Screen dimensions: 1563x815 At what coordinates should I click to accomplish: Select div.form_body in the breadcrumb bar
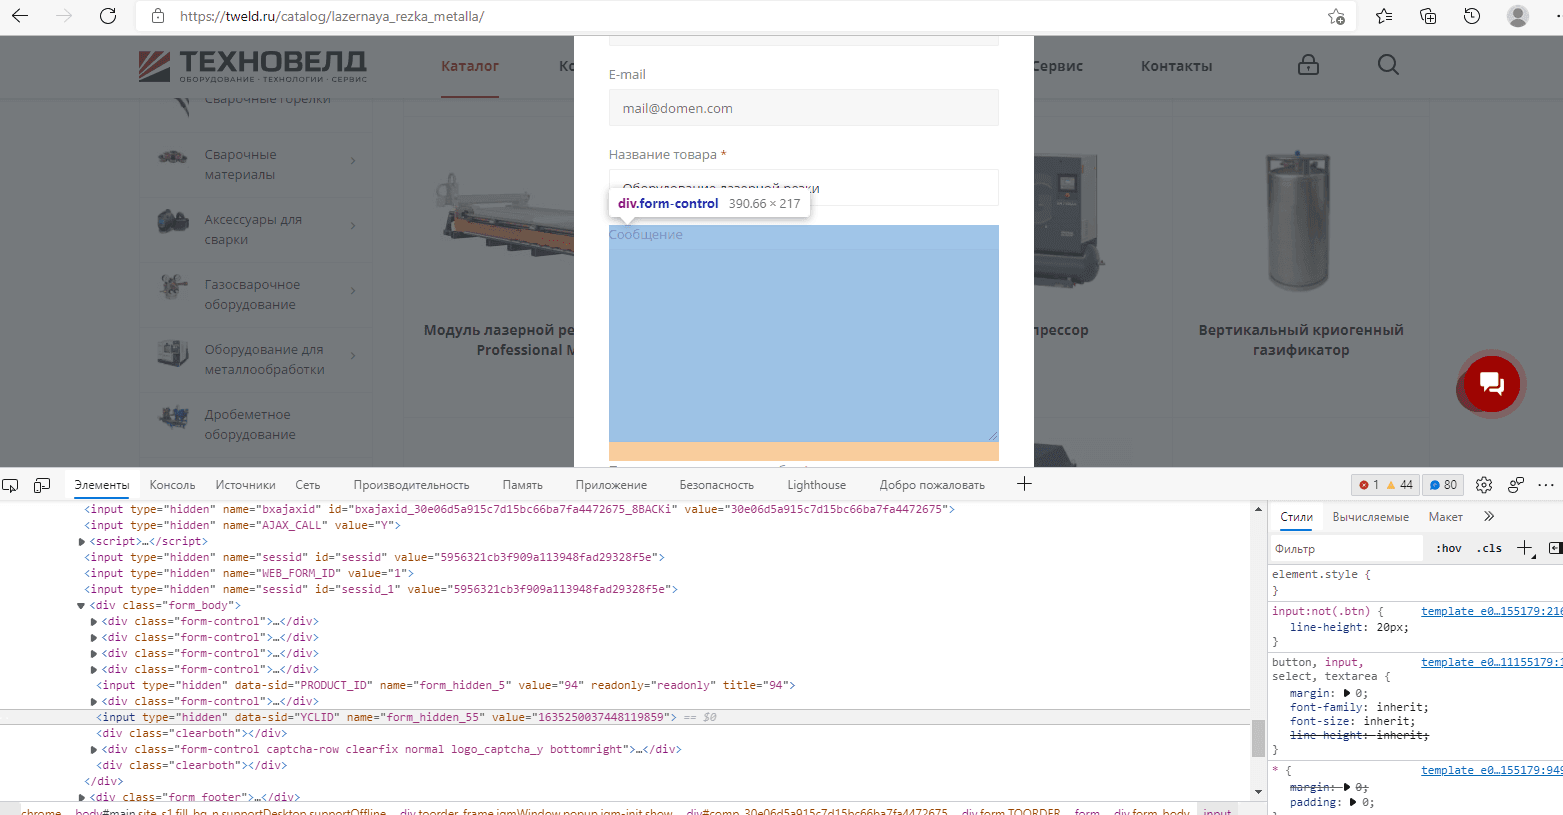[1152, 811]
